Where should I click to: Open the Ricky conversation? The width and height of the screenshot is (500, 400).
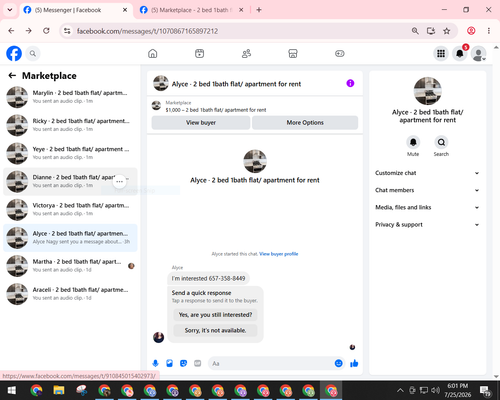[70, 125]
